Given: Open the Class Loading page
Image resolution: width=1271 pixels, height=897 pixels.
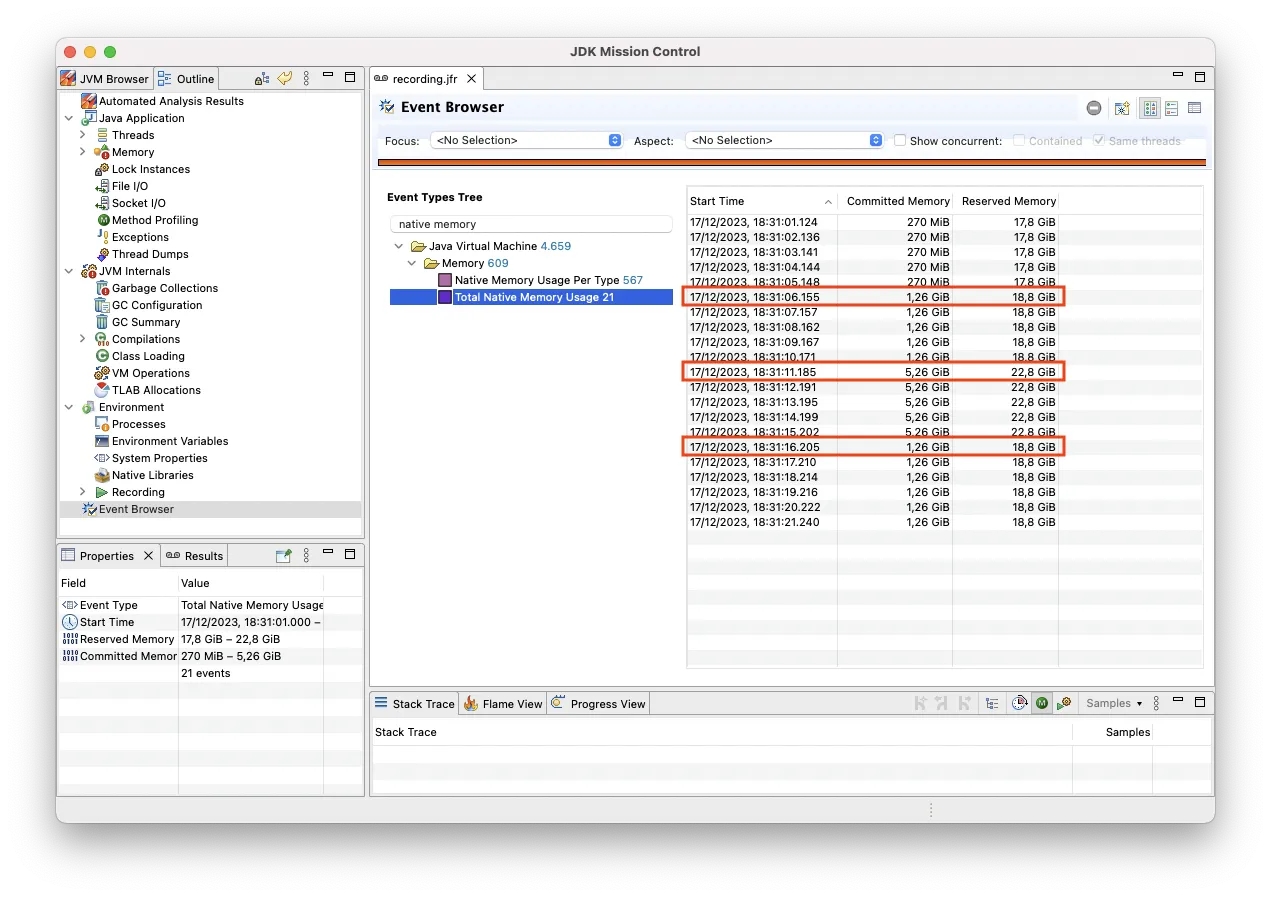Looking at the screenshot, I should click(x=147, y=356).
